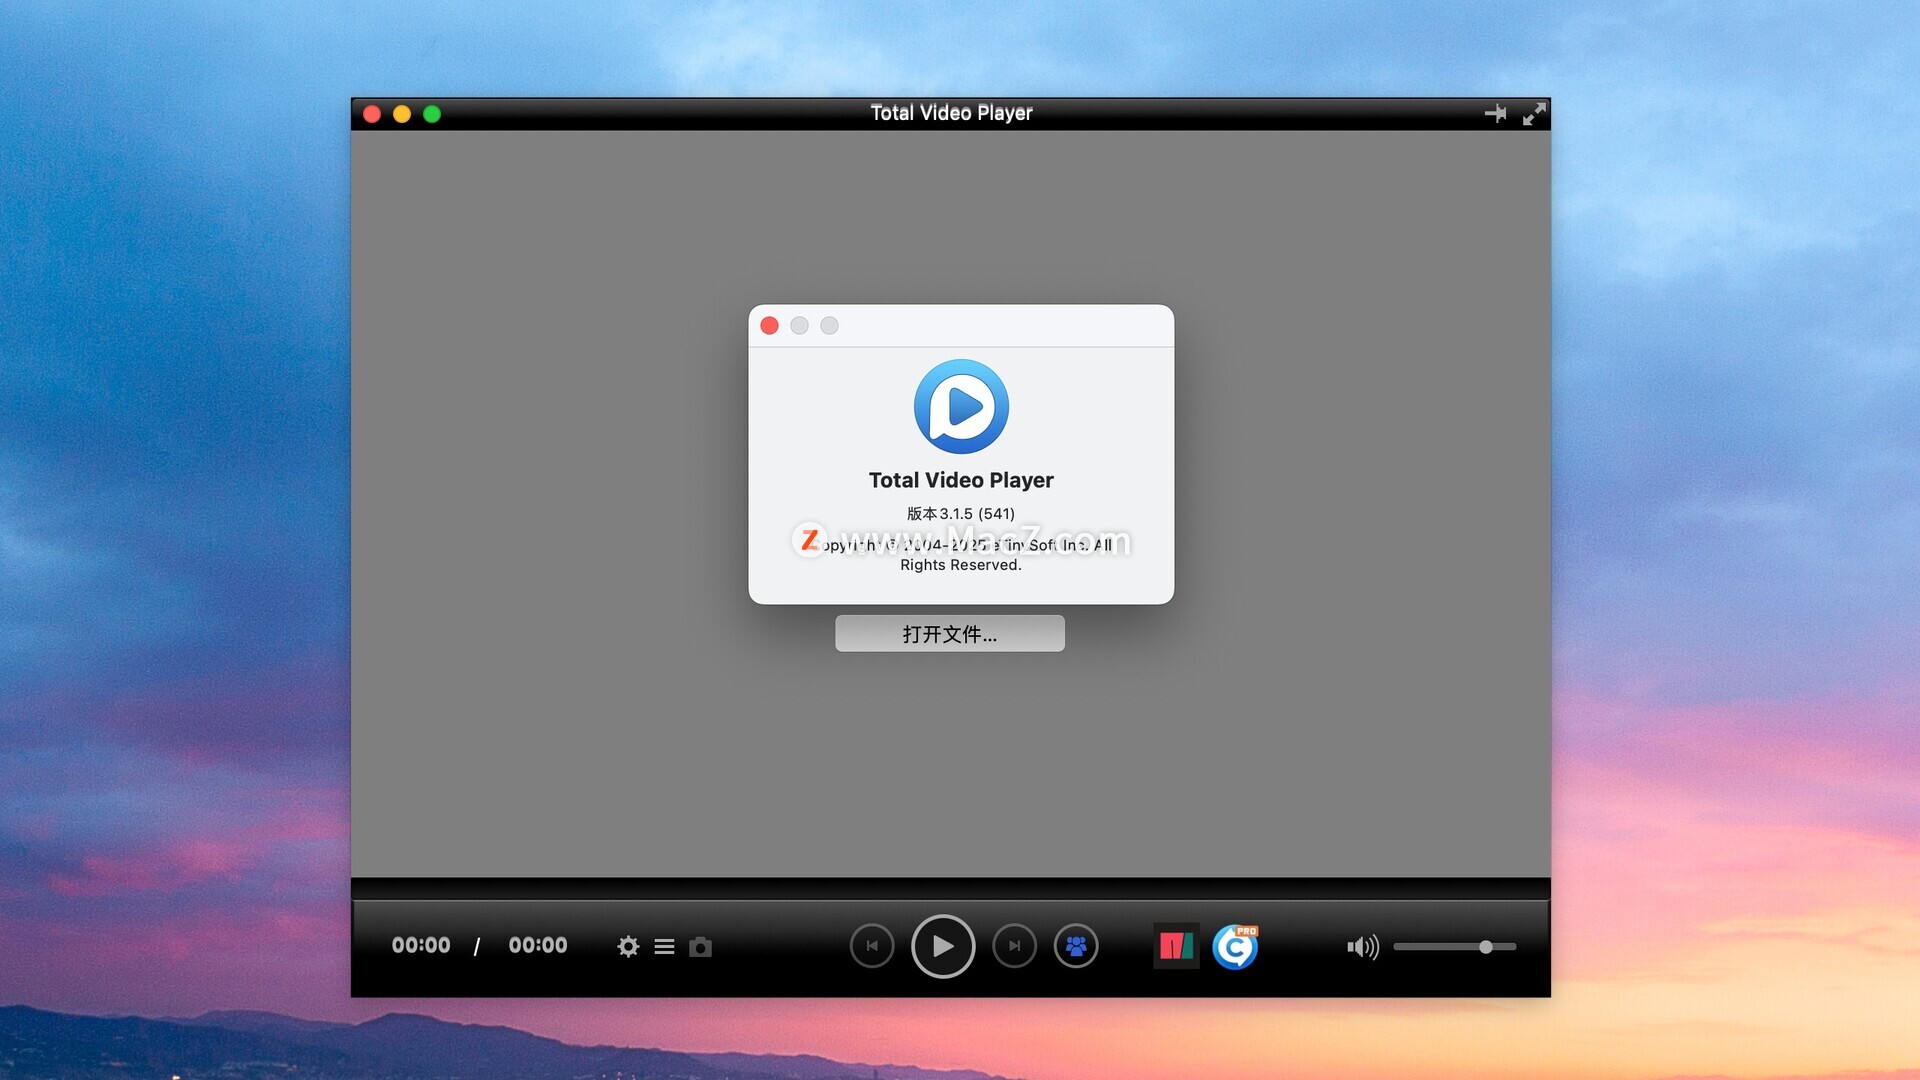
Task: Click the large Play button
Action: [x=942, y=946]
